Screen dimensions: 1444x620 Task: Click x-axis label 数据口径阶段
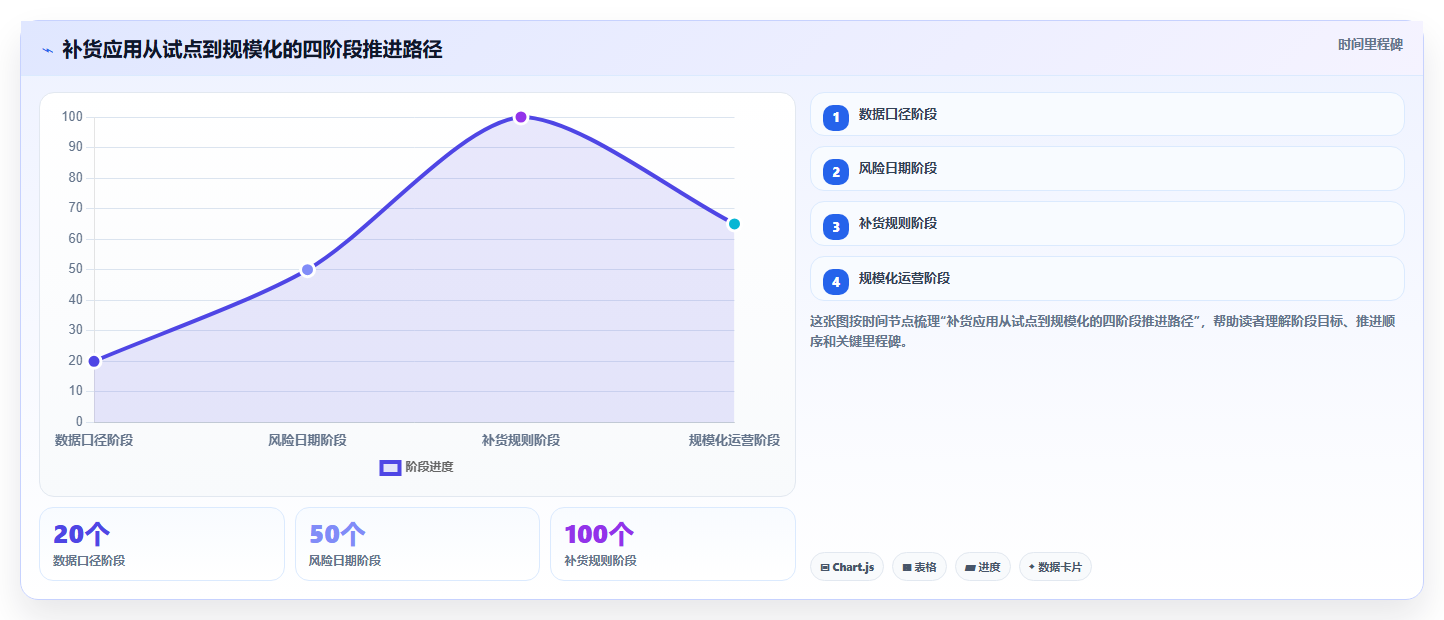pyautogui.click(x=94, y=440)
